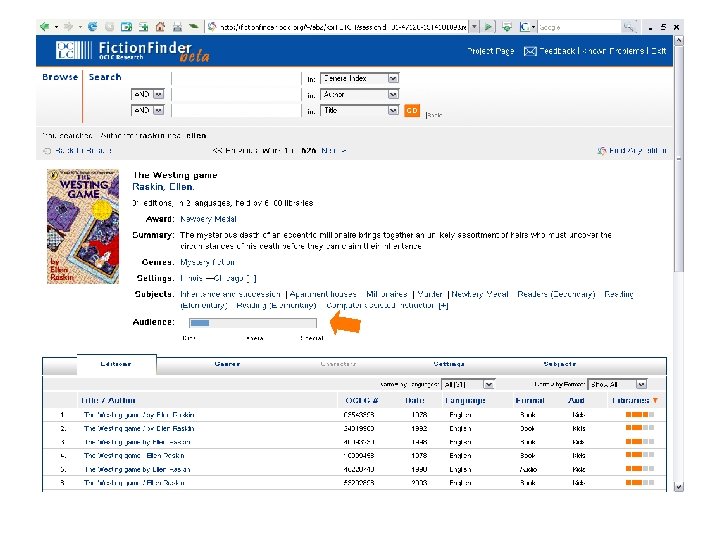Click Libraries sort arrow in table header
Screen dimensions: 720x540
(655, 400)
